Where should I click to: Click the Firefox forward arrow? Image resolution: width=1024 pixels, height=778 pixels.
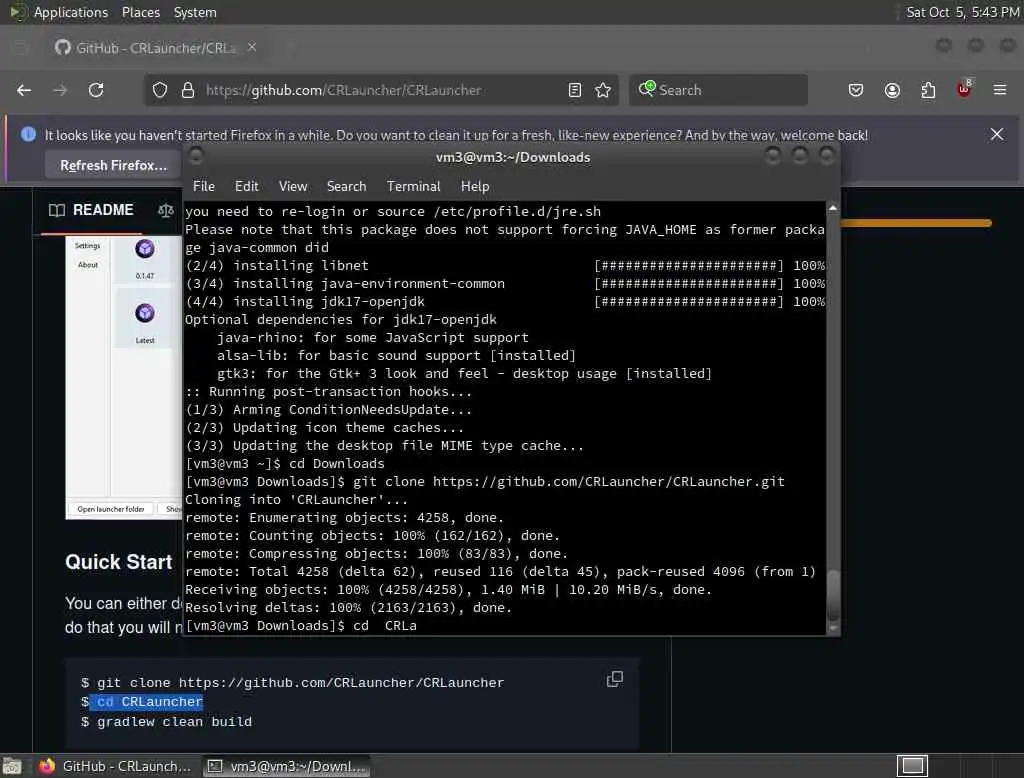pyautogui.click(x=60, y=90)
